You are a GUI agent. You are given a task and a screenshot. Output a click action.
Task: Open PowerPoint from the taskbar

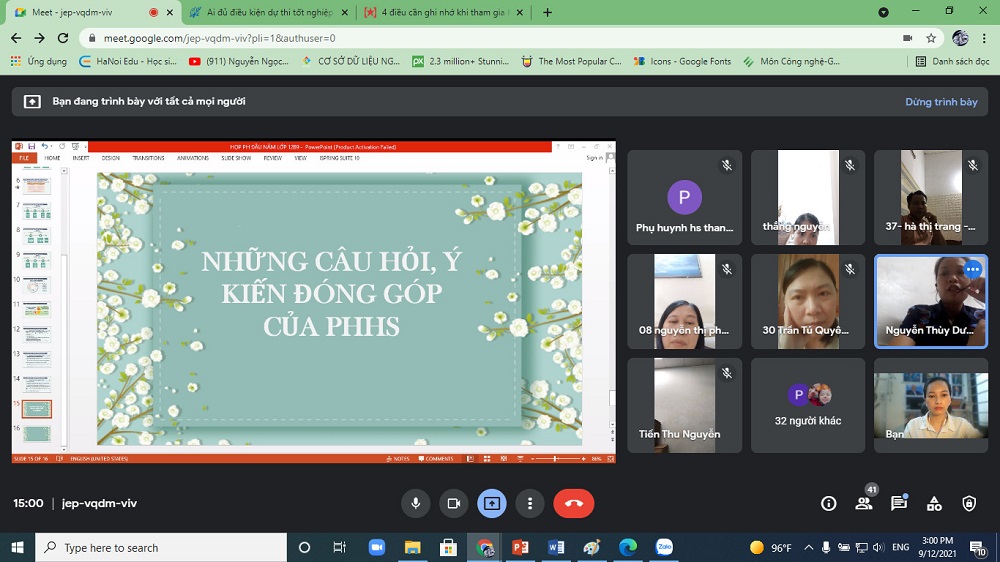tap(520, 548)
